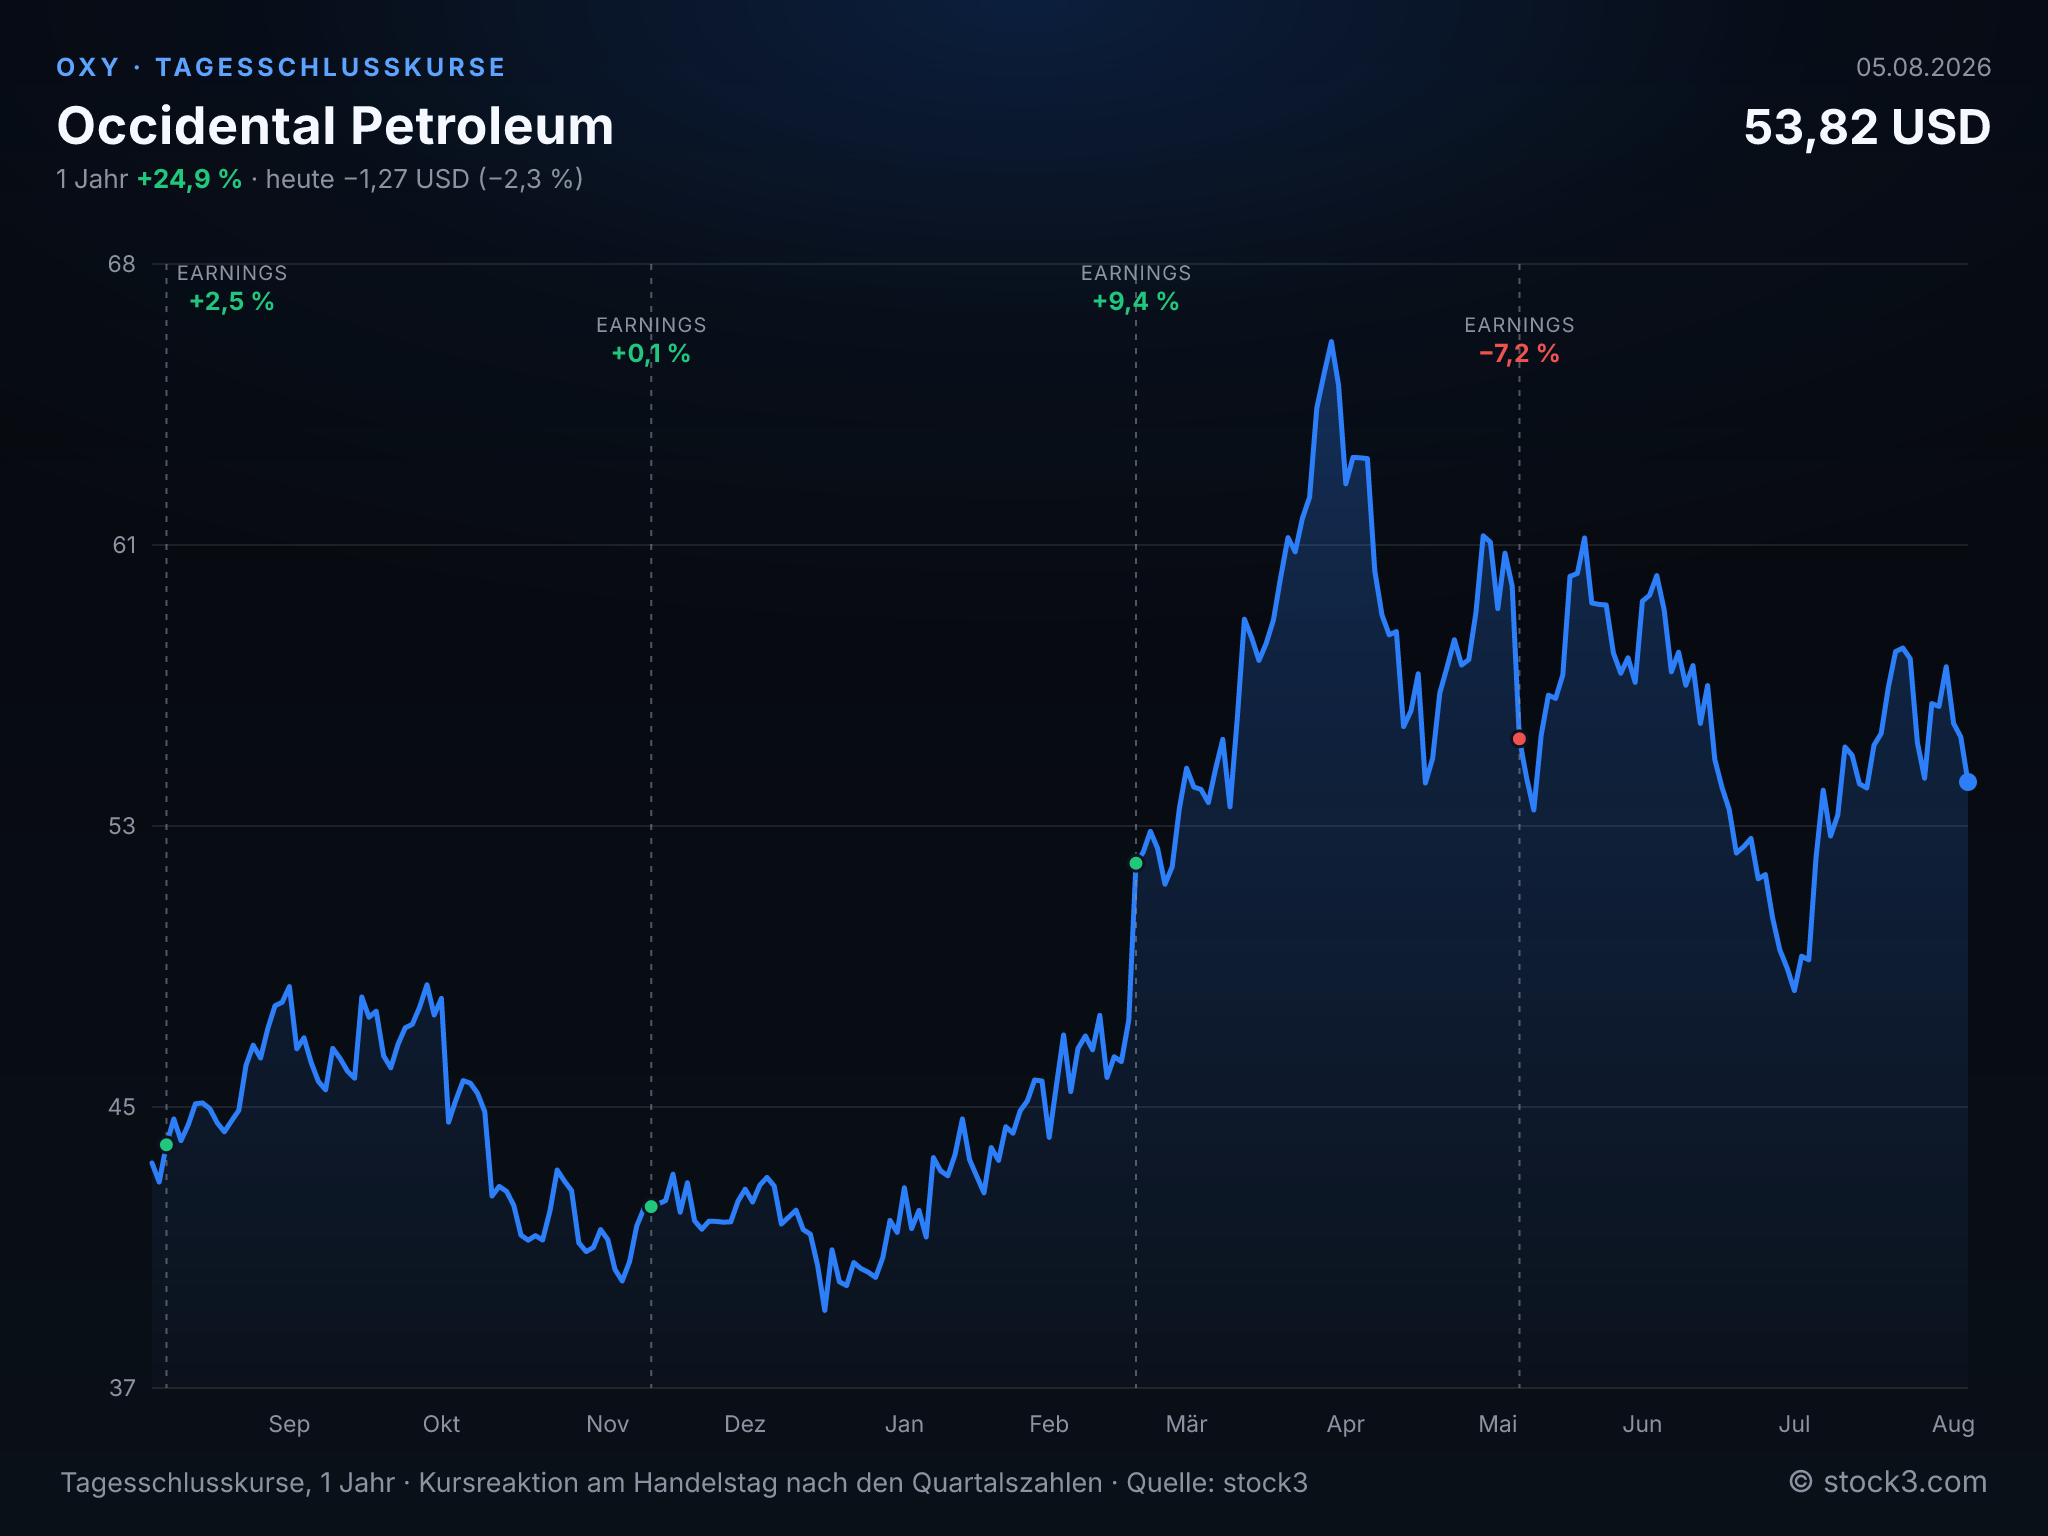The image size is (2048, 1536).
Task: Click the OXY · TAGESSCHLUSSKURSE header label
Action: (281, 67)
